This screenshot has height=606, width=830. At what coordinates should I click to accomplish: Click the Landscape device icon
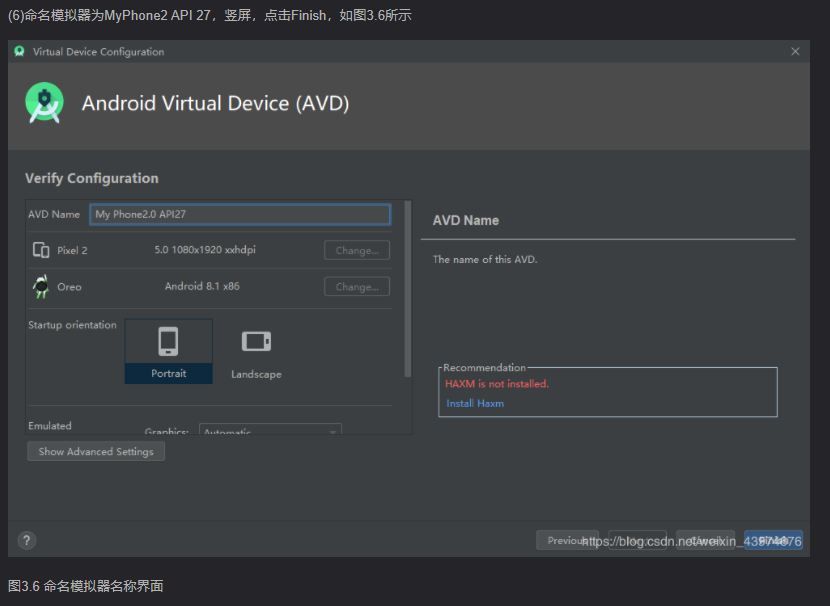click(256, 341)
